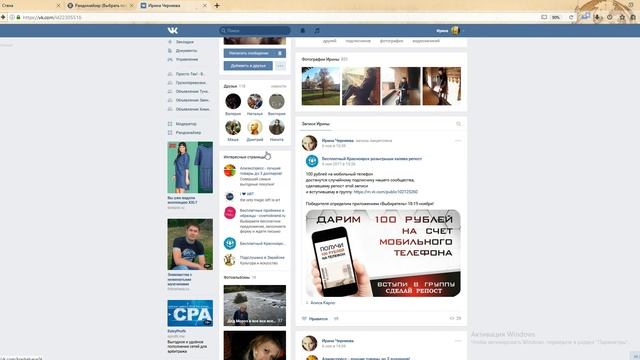Open friend Валерия's avatar
The image size is (640, 360).
coord(233,101)
